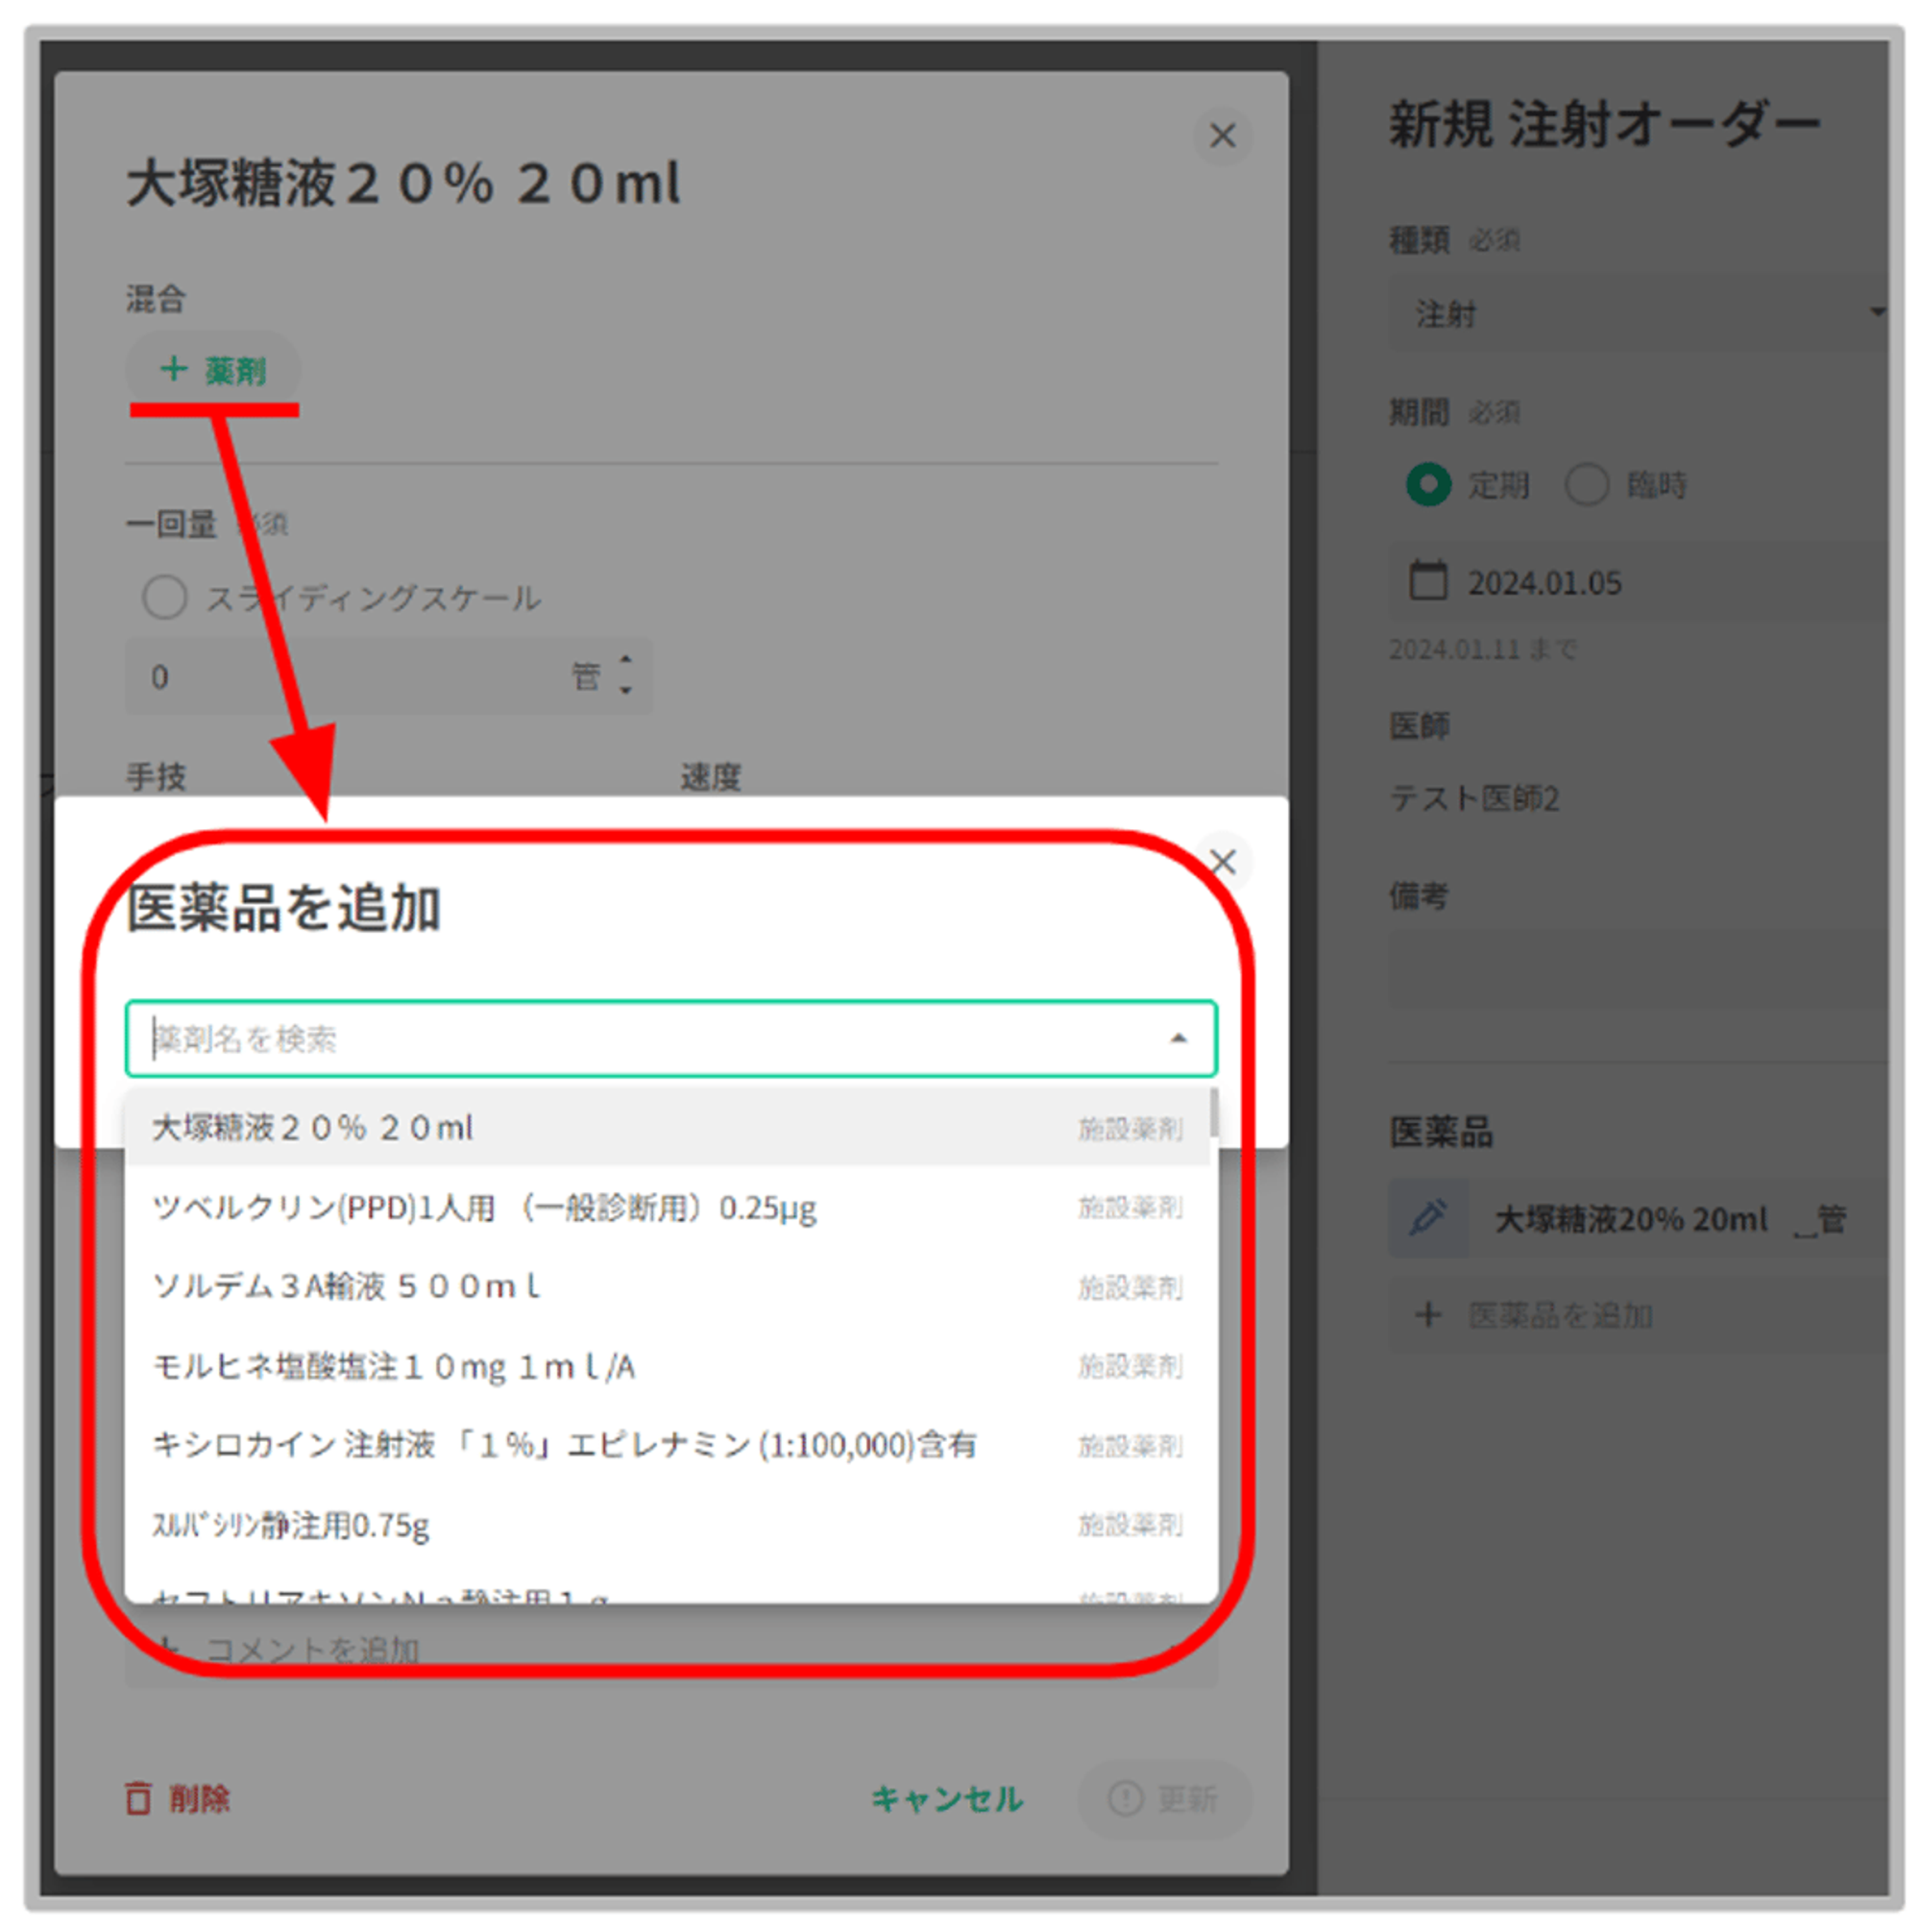Close the 大塚糖液 panel with top X
This screenshot has width=1921, height=1932.
coord(1222,136)
